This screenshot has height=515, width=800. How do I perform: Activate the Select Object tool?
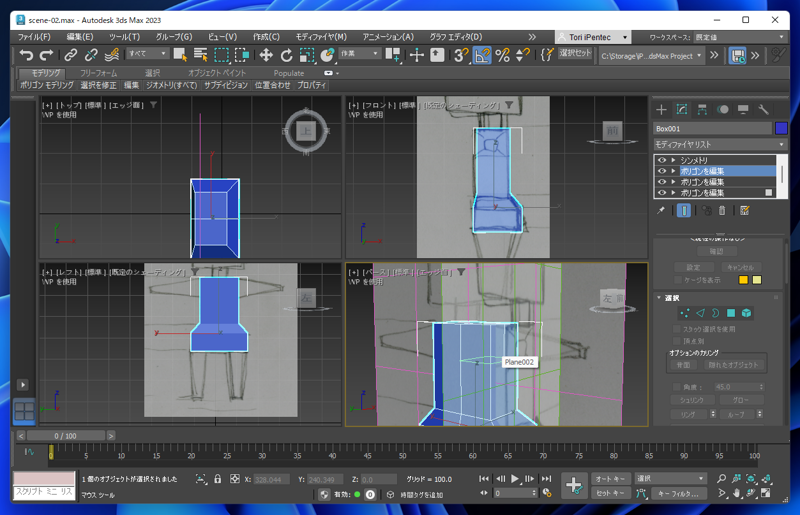pyautogui.click(x=180, y=55)
